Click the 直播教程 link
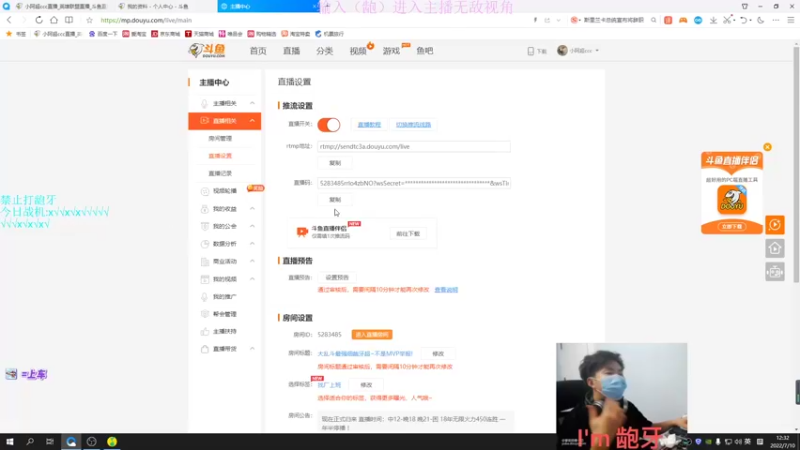800x450 pixels. point(369,124)
